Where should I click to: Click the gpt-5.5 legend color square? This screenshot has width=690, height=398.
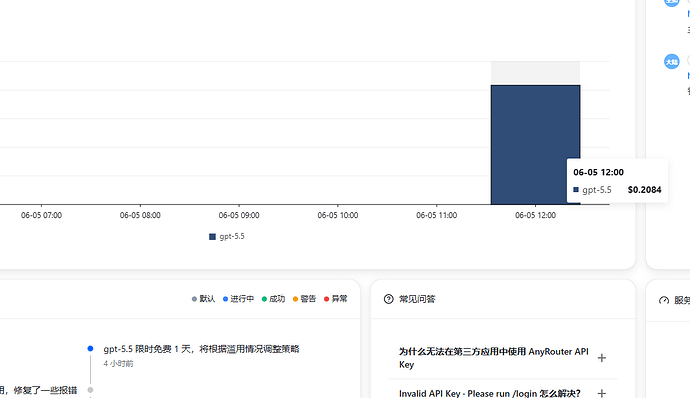pyautogui.click(x=212, y=237)
